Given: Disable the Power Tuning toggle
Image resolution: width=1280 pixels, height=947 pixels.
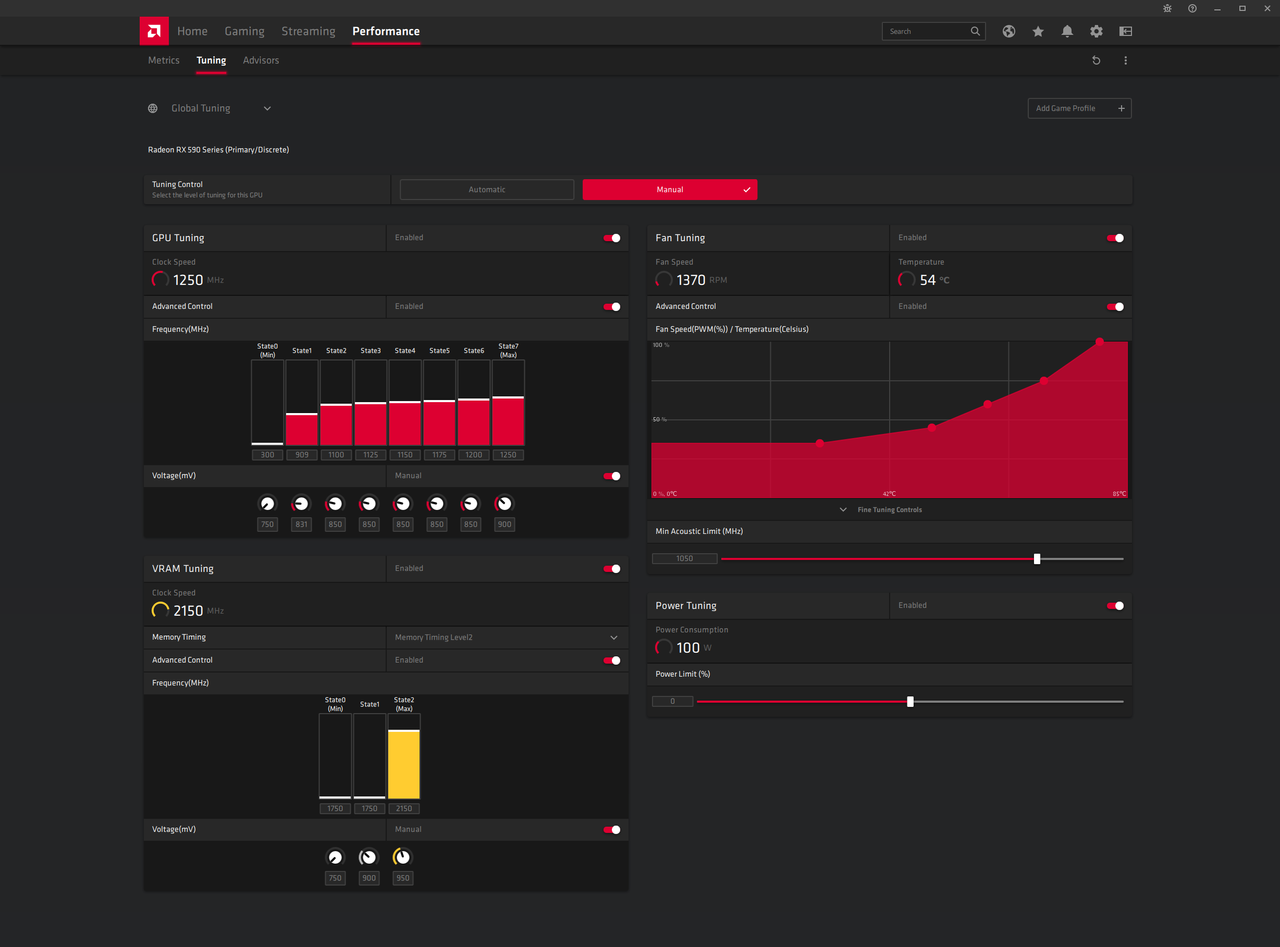Looking at the screenshot, I should (1115, 606).
